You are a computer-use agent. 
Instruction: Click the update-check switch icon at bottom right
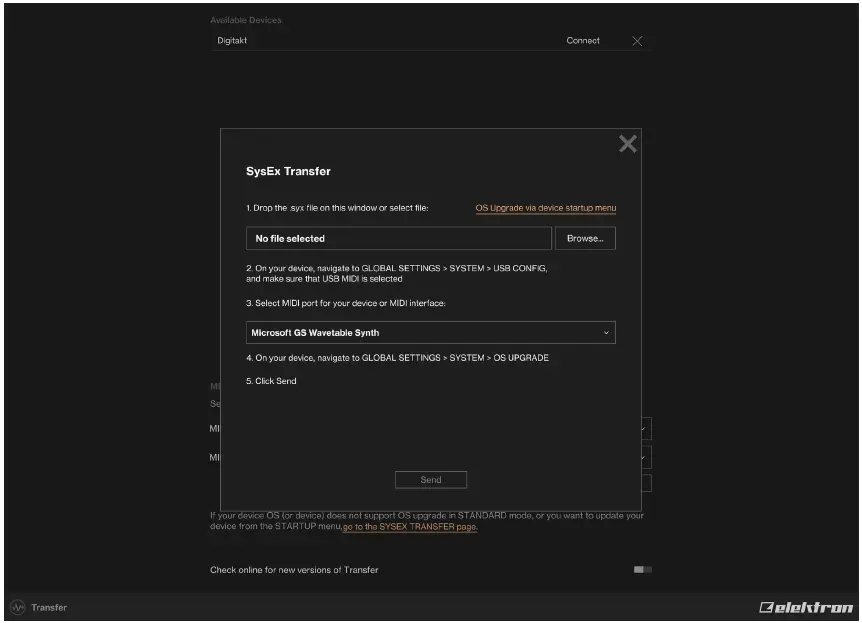(x=643, y=569)
